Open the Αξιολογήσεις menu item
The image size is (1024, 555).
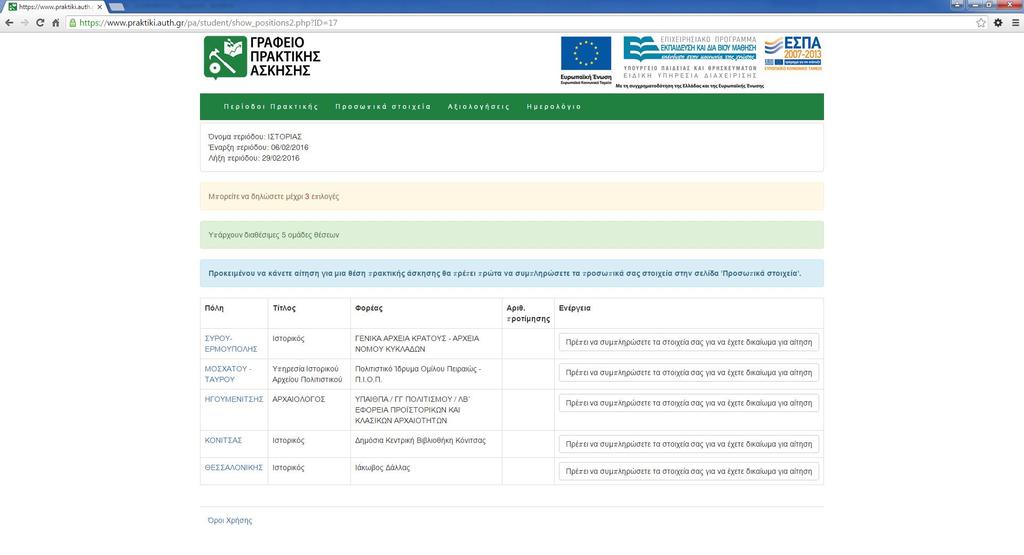click(479, 106)
